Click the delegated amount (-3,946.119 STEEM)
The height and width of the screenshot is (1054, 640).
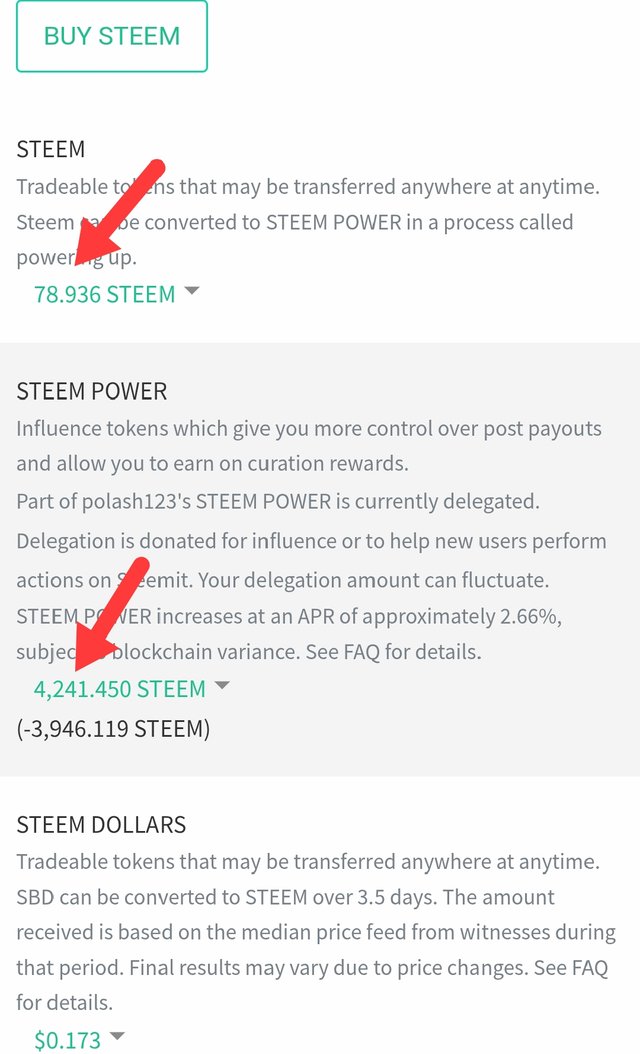[113, 729]
